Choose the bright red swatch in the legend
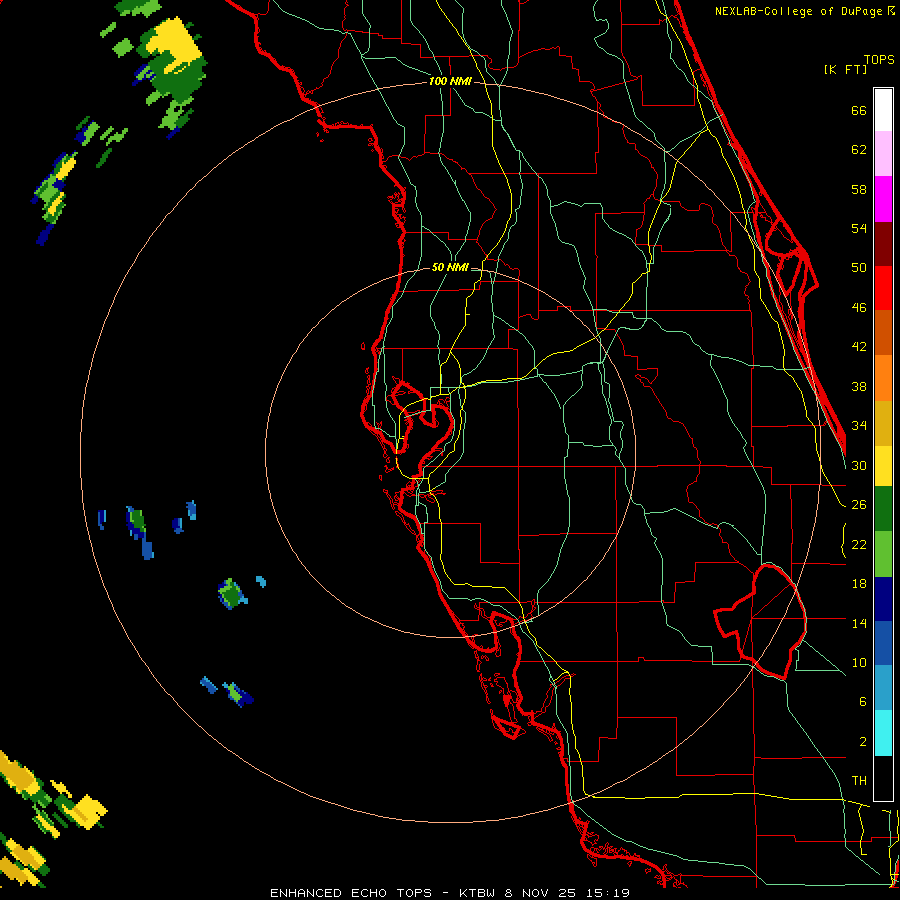Screen dimensions: 900x900 pyautogui.click(x=883, y=288)
